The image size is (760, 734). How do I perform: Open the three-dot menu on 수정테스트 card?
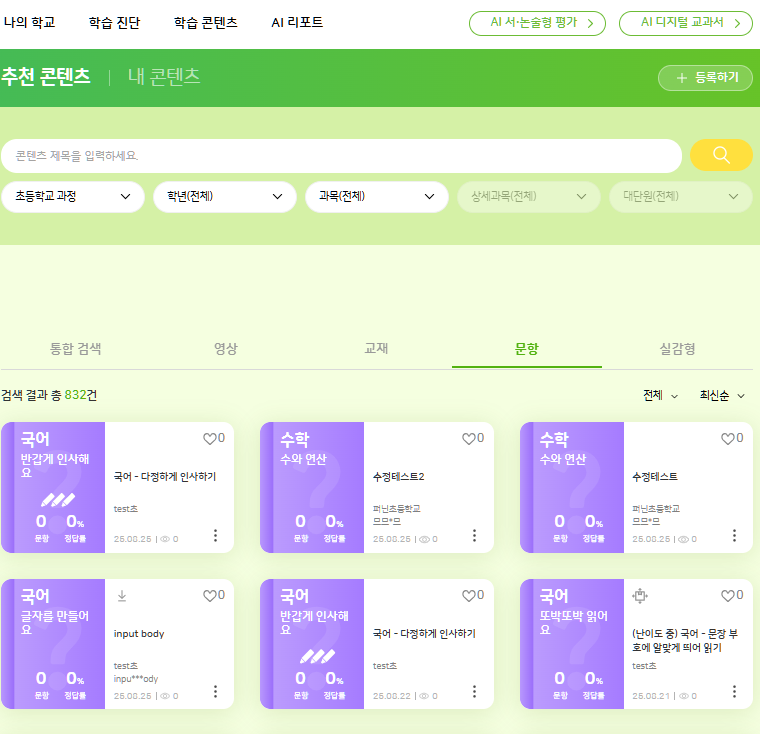(x=734, y=536)
